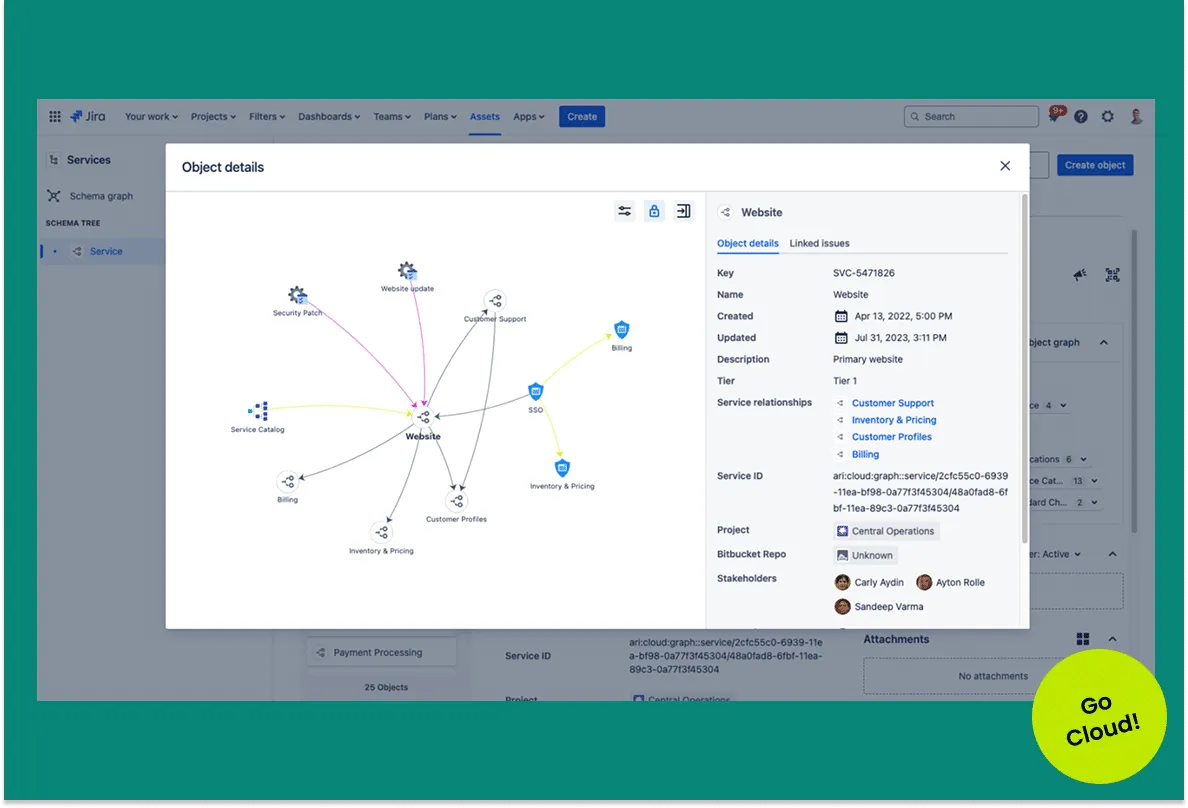The height and width of the screenshot is (808, 1188).
Task: Expand the Projects dropdown menu
Action: click(x=213, y=117)
